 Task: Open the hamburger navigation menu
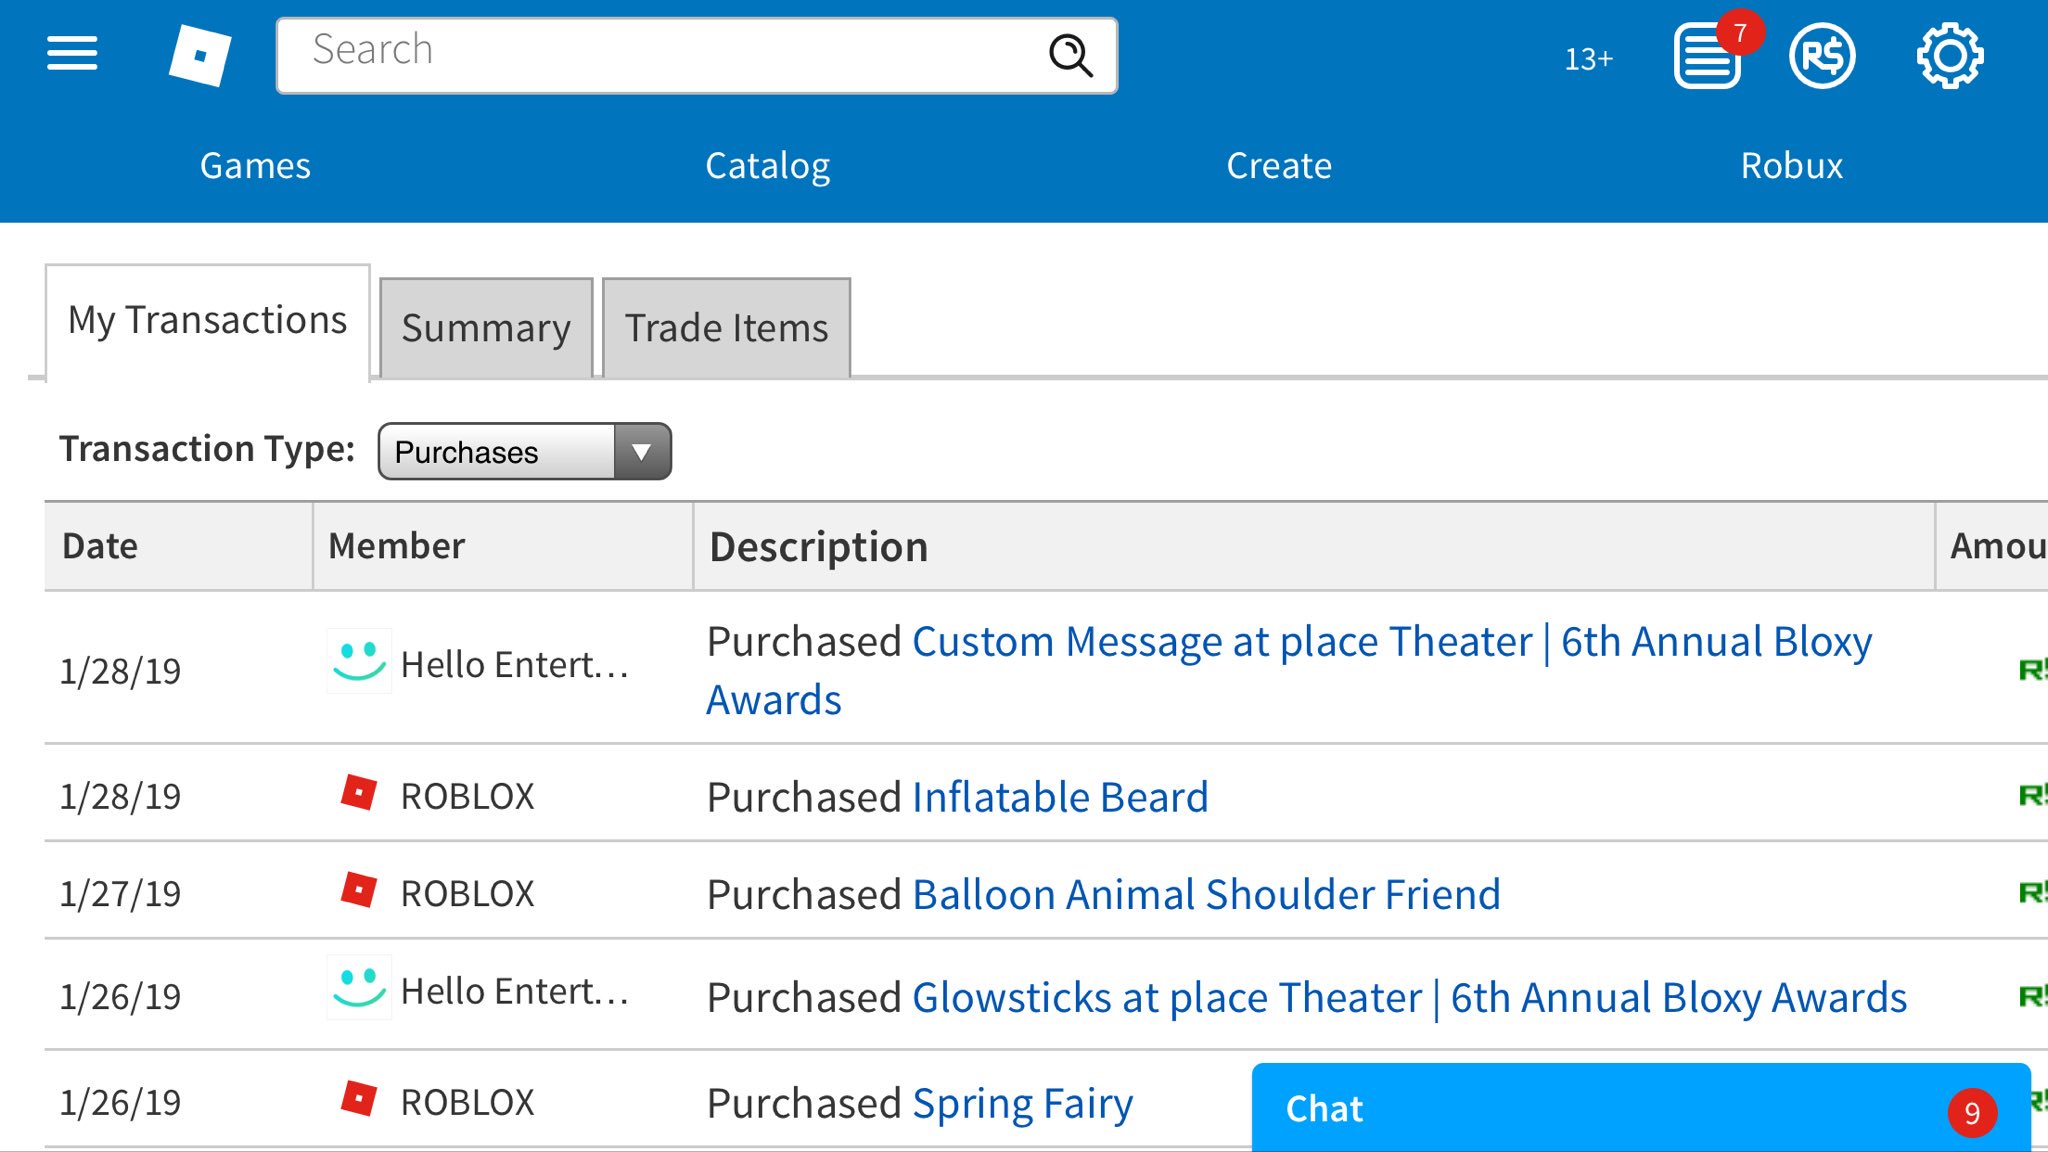pos(72,54)
